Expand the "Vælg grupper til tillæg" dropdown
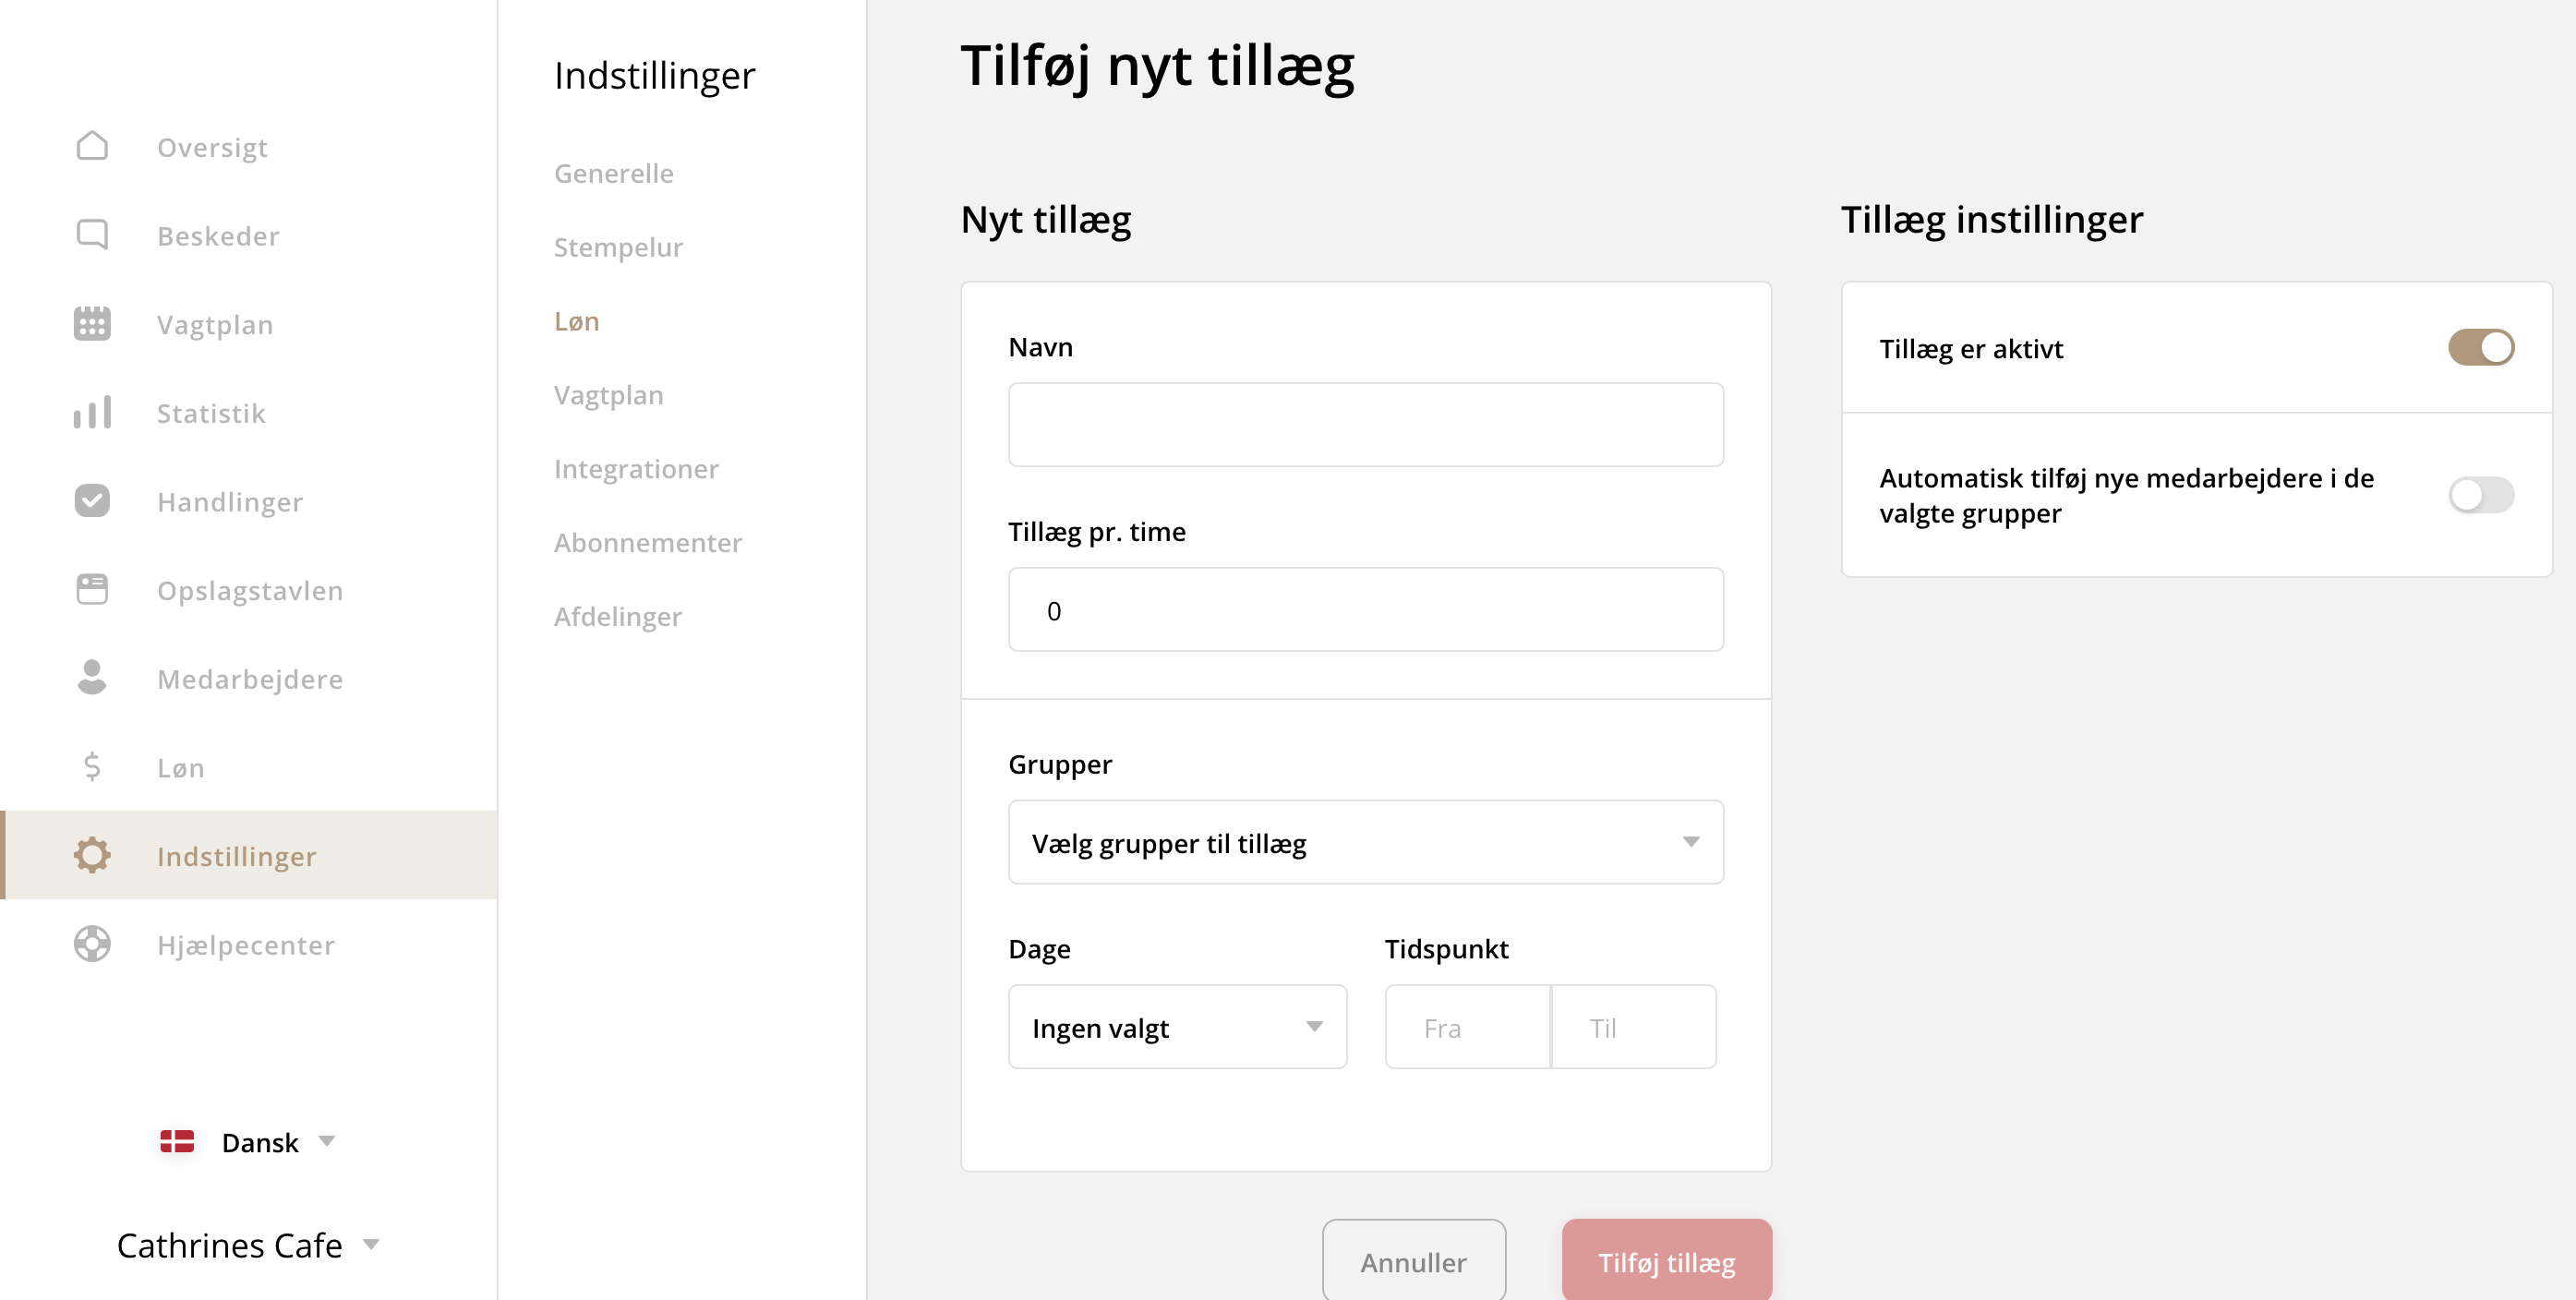Viewport: 2576px width, 1300px height. pos(1365,843)
